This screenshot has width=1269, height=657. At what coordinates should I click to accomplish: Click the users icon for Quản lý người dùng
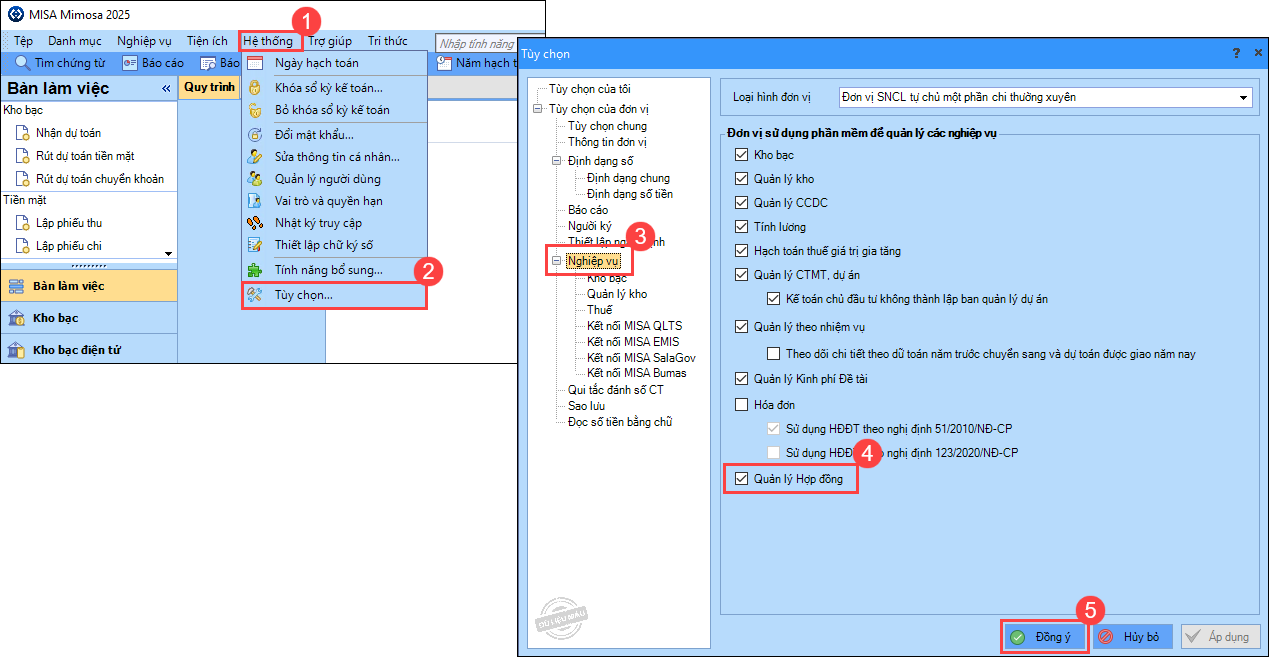(x=255, y=179)
